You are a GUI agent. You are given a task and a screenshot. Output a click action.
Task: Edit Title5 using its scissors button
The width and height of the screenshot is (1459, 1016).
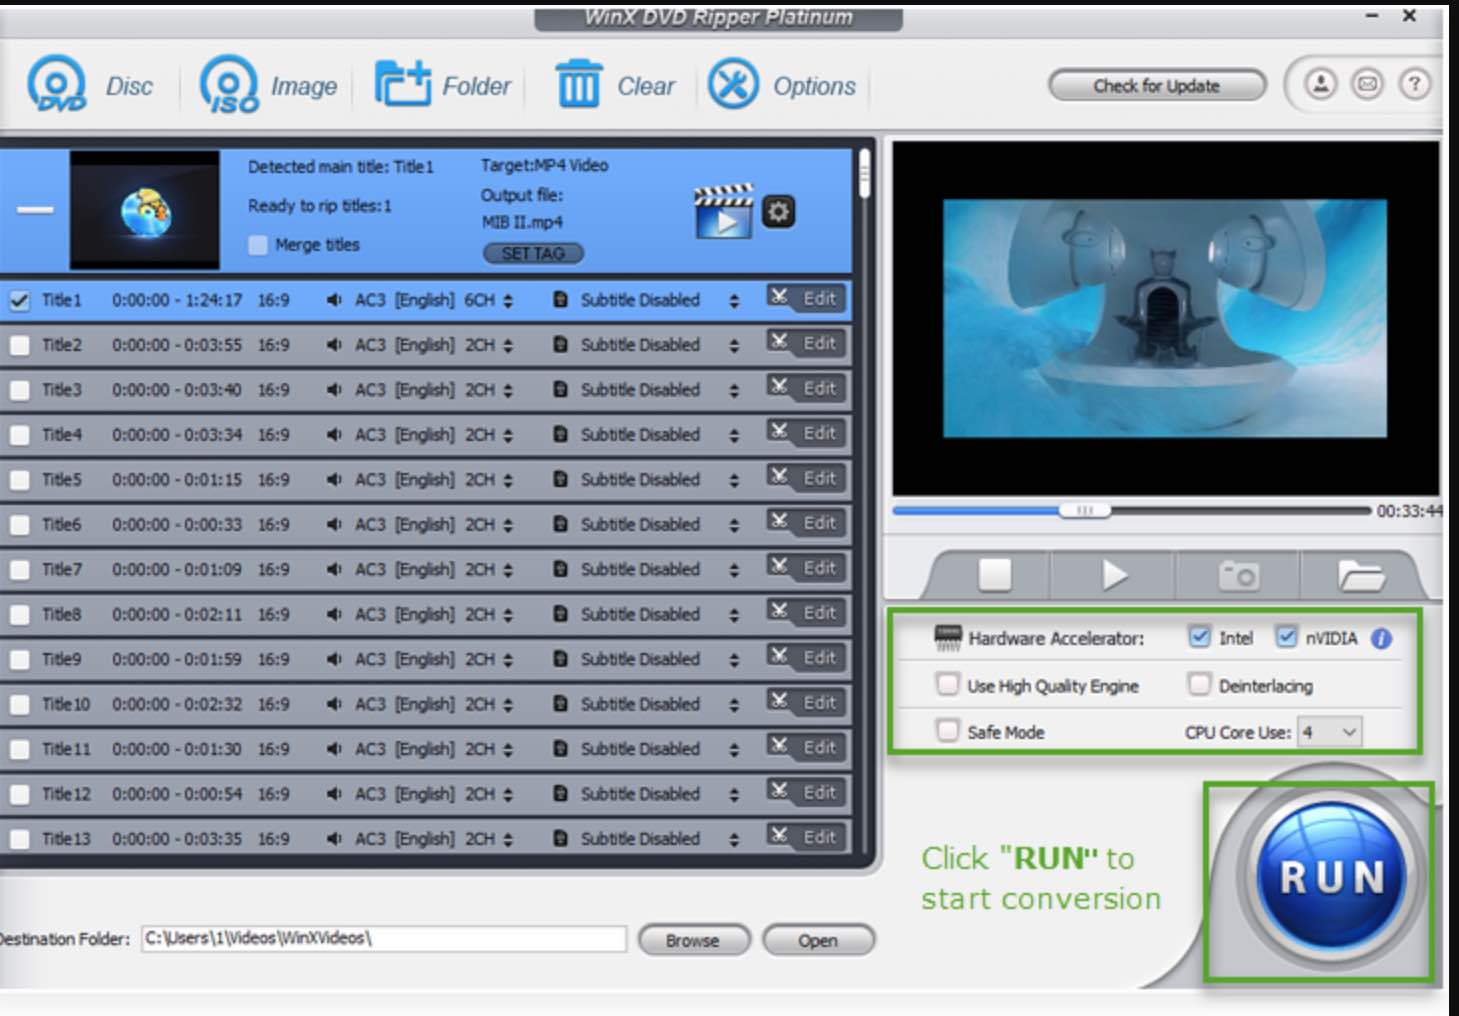tap(806, 478)
